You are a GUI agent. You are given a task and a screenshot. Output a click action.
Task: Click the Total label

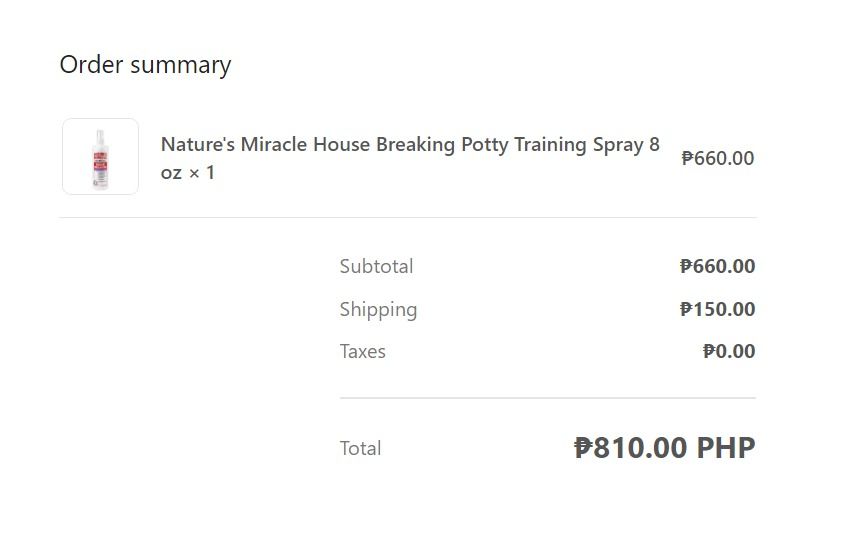pos(360,449)
